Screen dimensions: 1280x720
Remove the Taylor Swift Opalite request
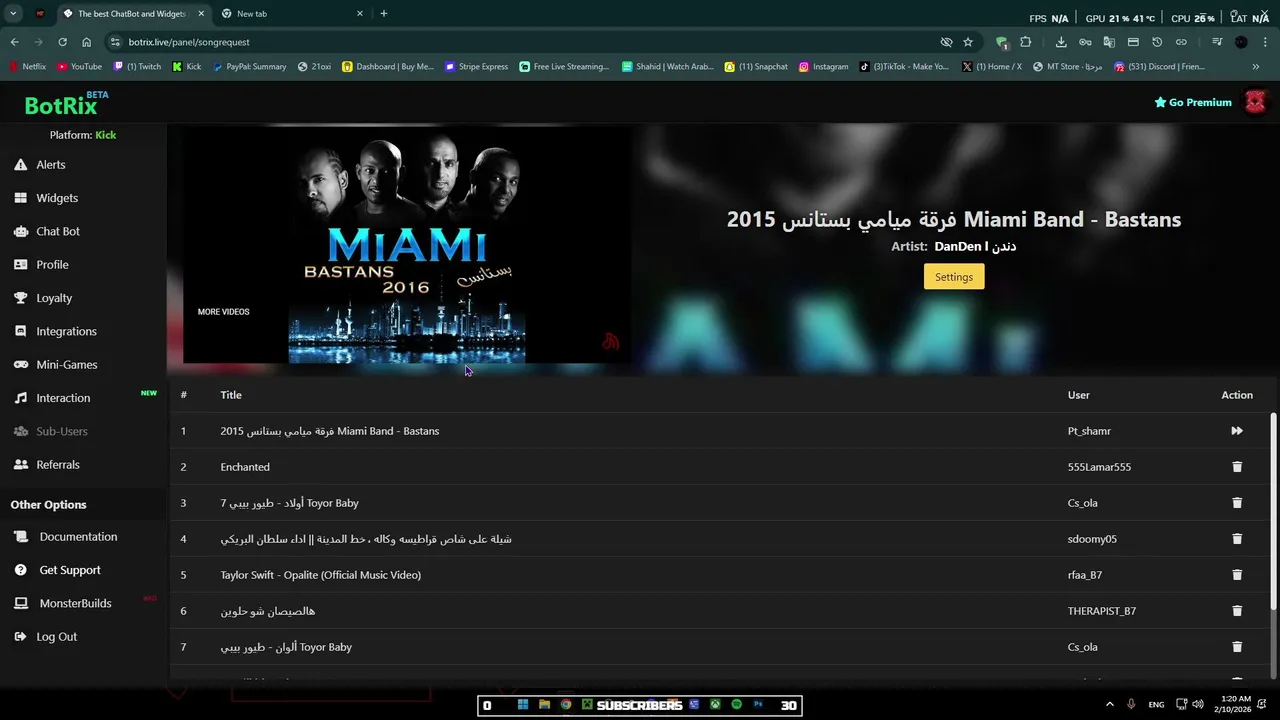1237,575
